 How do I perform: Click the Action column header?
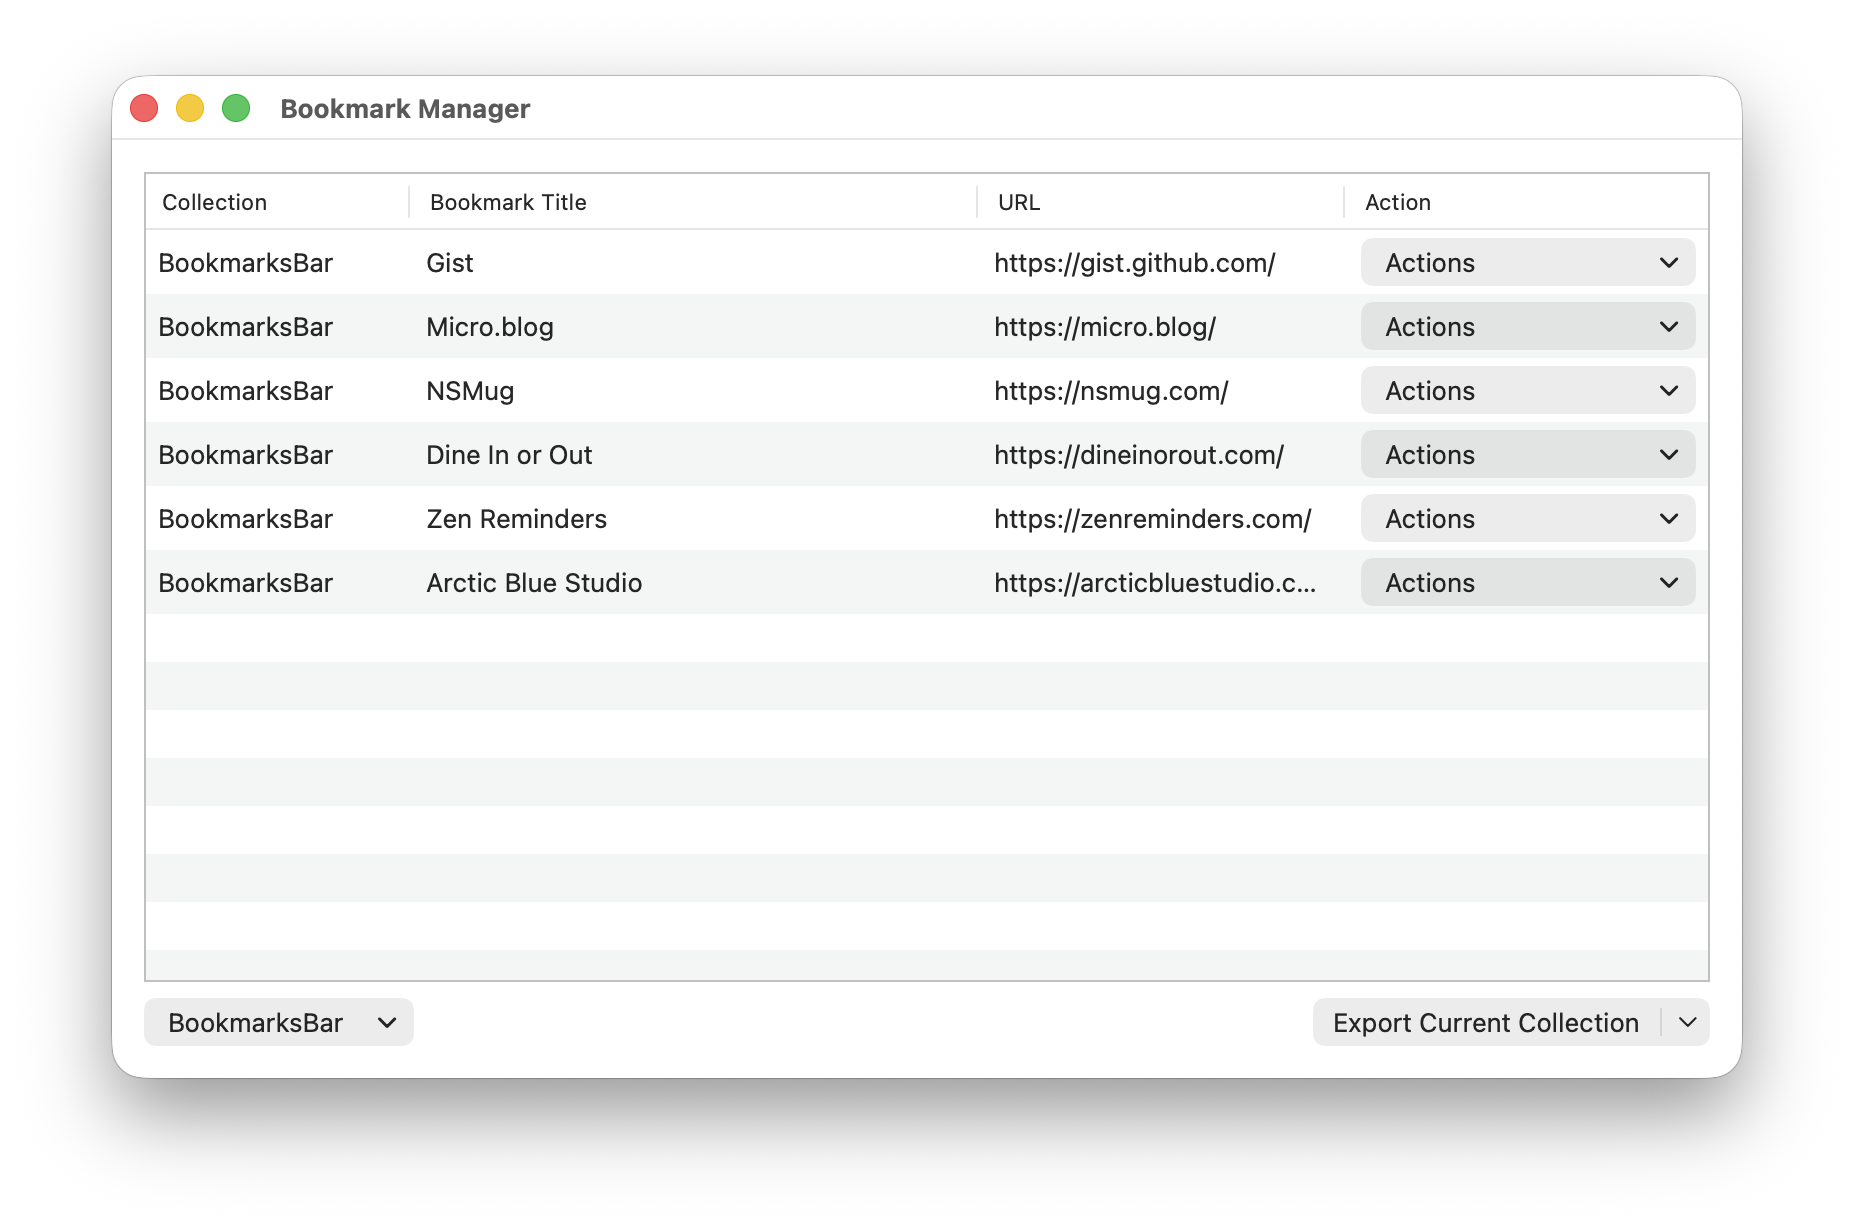click(x=1397, y=202)
